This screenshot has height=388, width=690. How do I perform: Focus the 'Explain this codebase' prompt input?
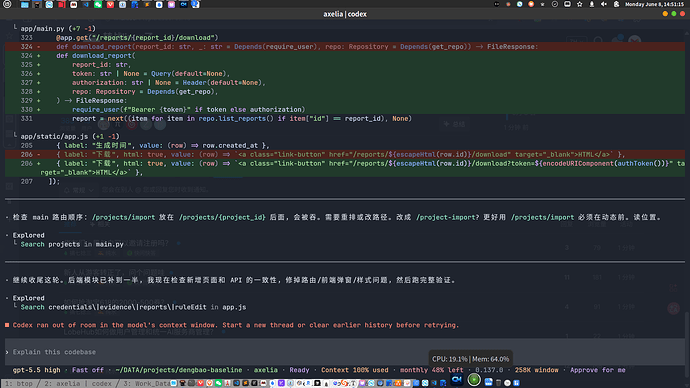(345, 352)
